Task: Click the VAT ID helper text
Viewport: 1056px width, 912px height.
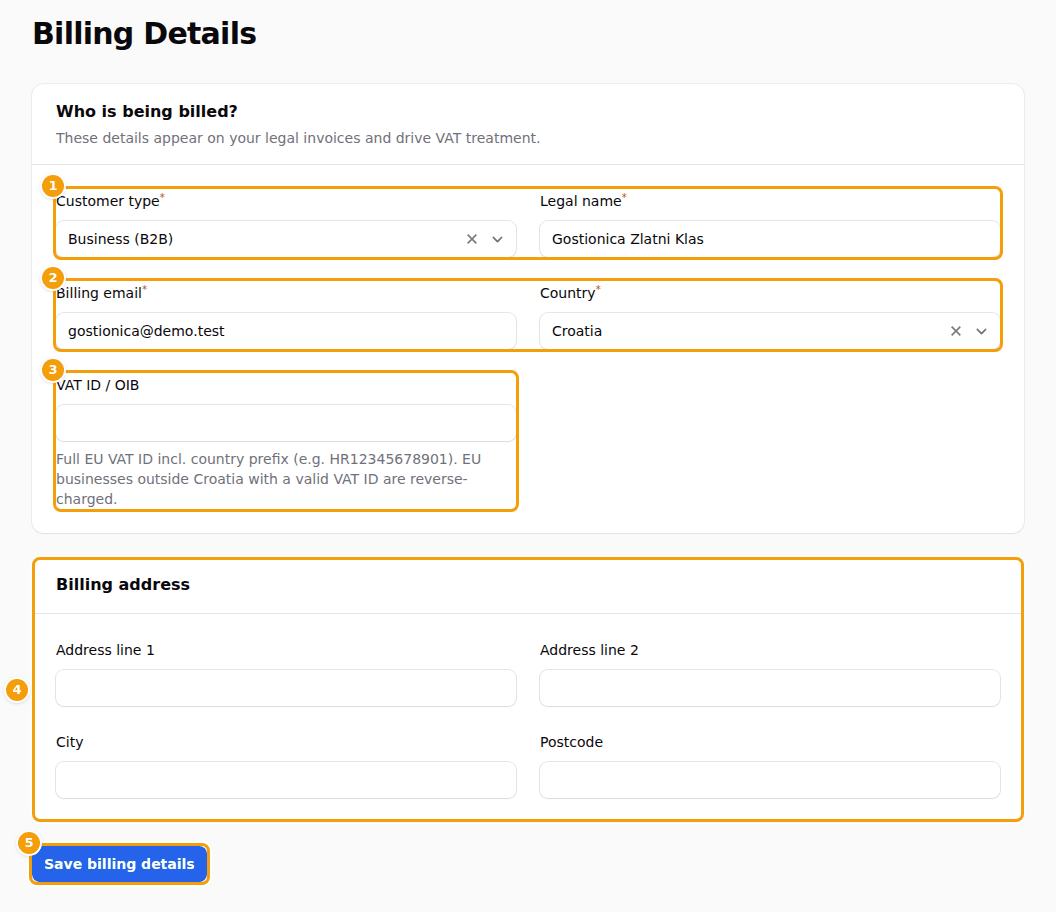Action: coord(269,479)
